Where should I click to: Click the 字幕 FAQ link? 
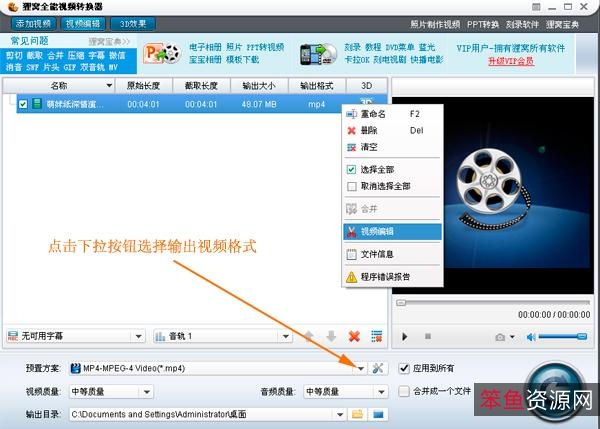point(96,55)
